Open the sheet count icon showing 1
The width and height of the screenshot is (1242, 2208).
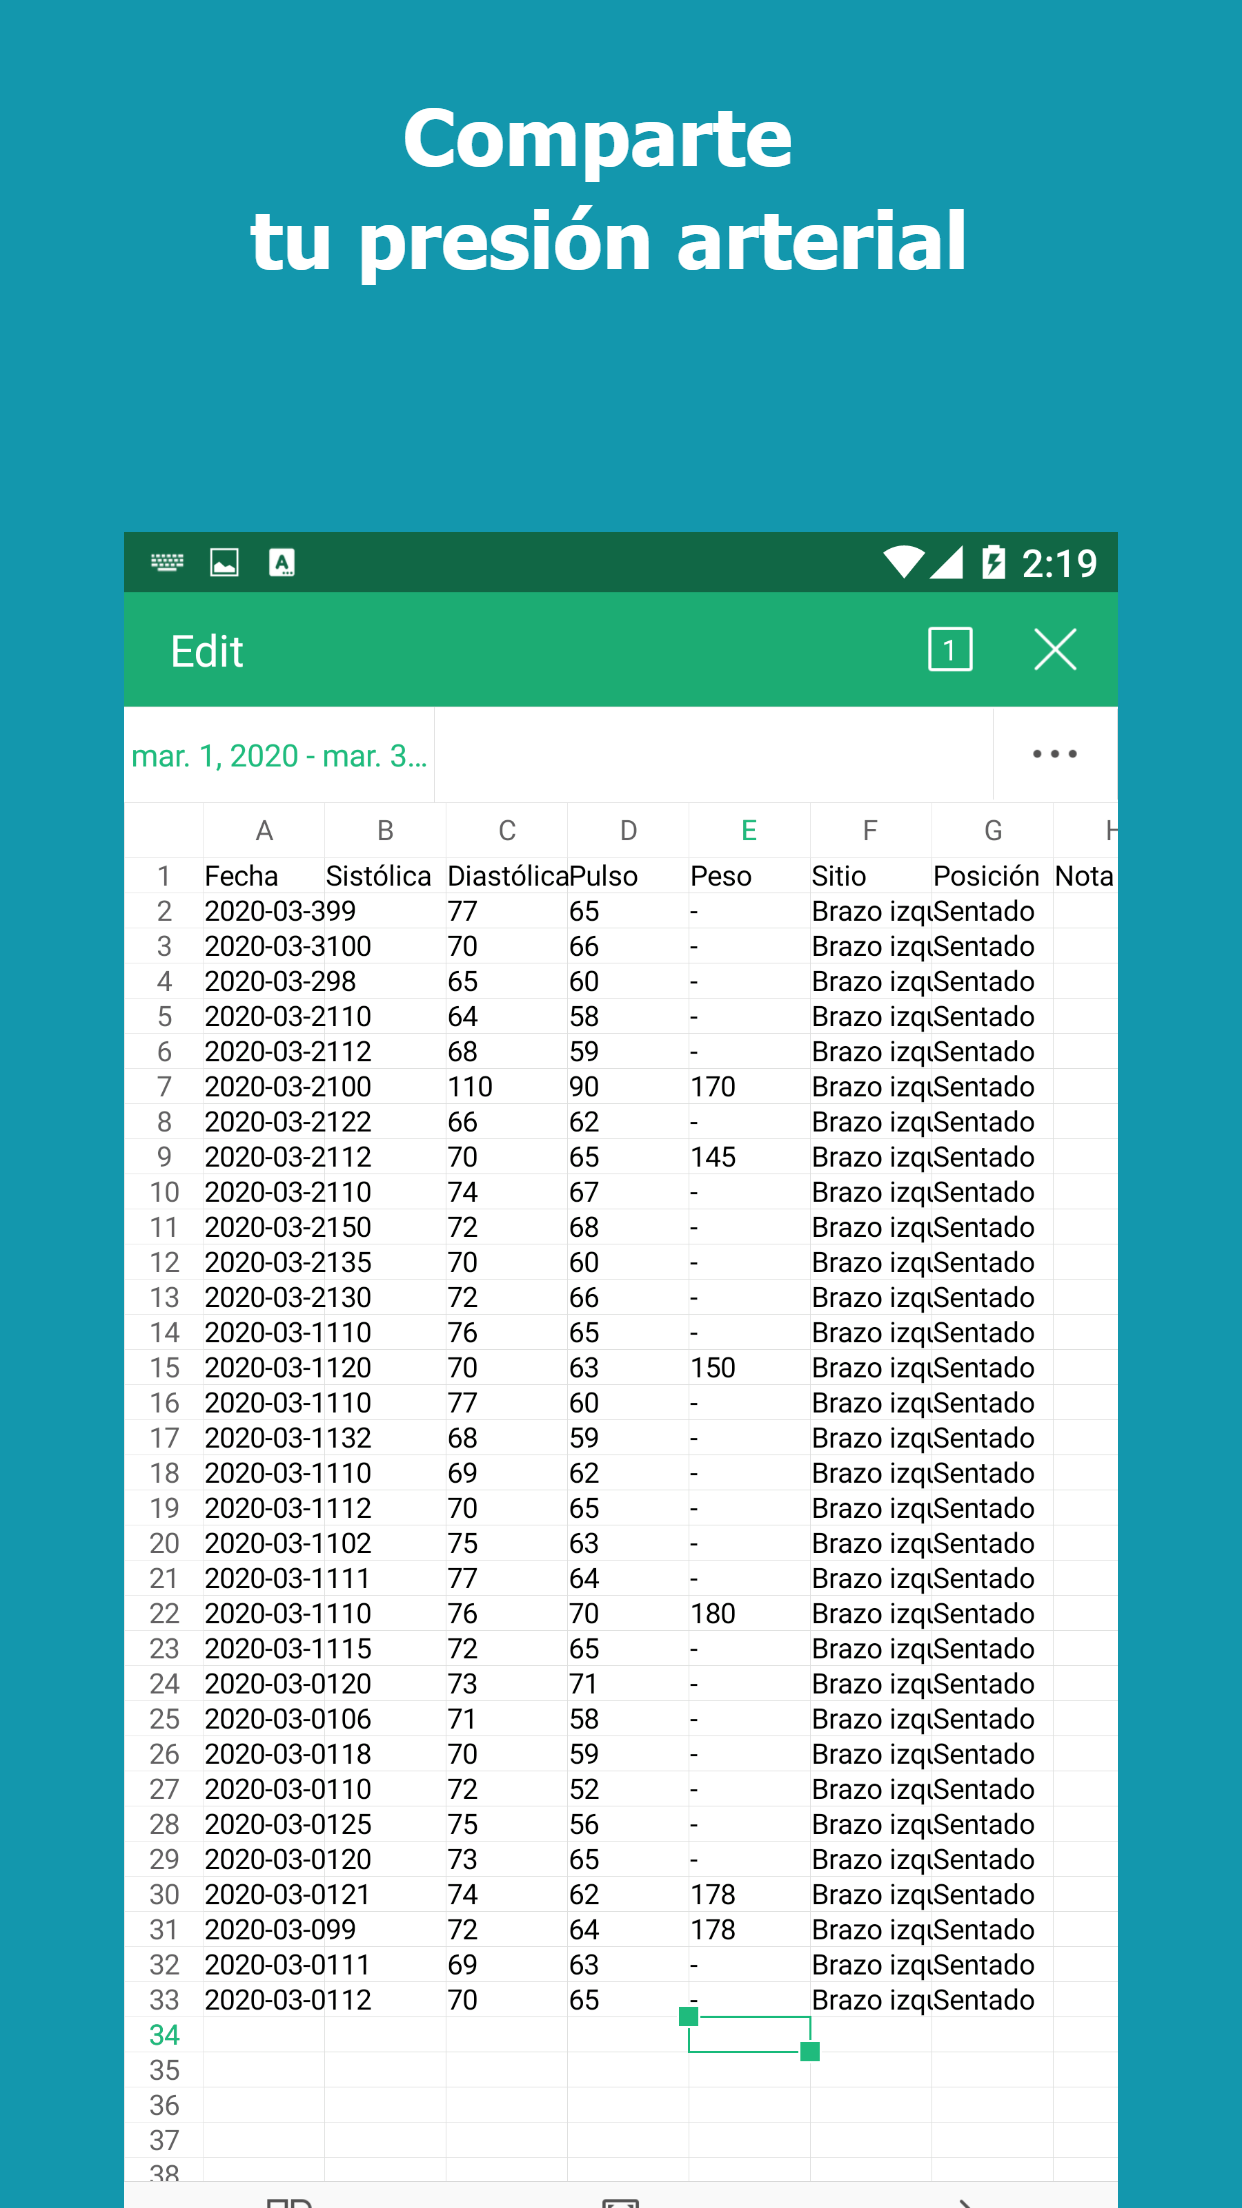[x=950, y=650]
